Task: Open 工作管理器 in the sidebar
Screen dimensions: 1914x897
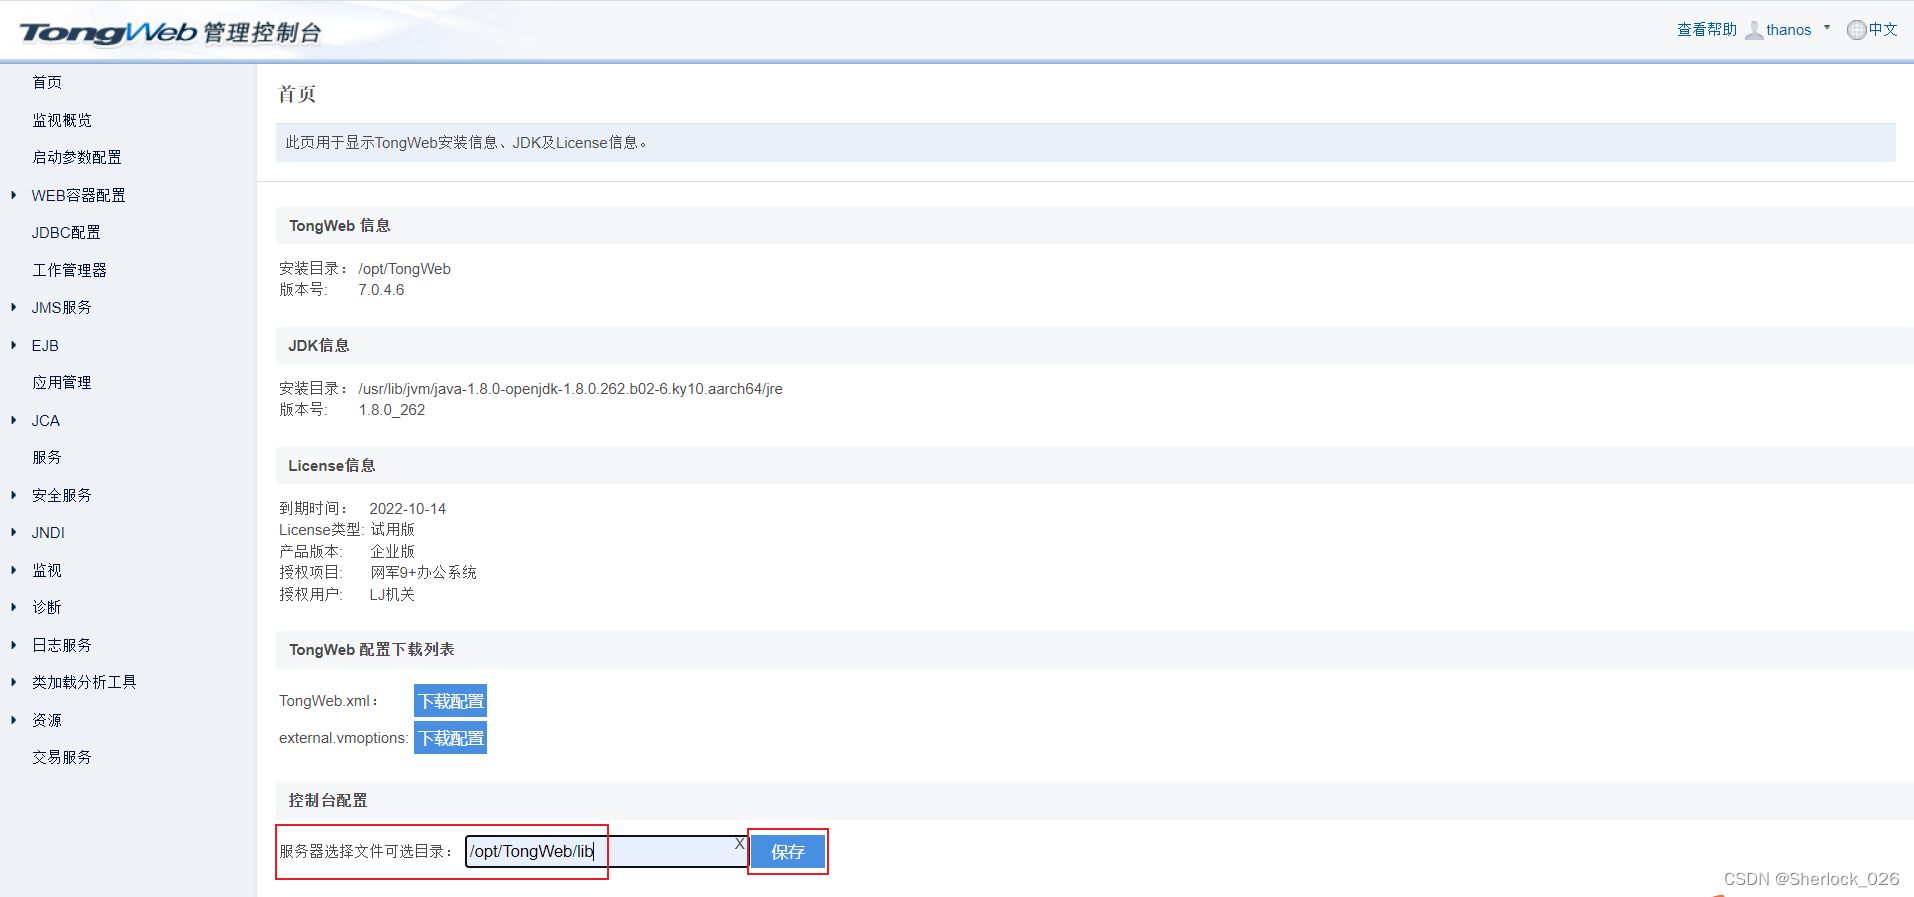Action: point(69,270)
